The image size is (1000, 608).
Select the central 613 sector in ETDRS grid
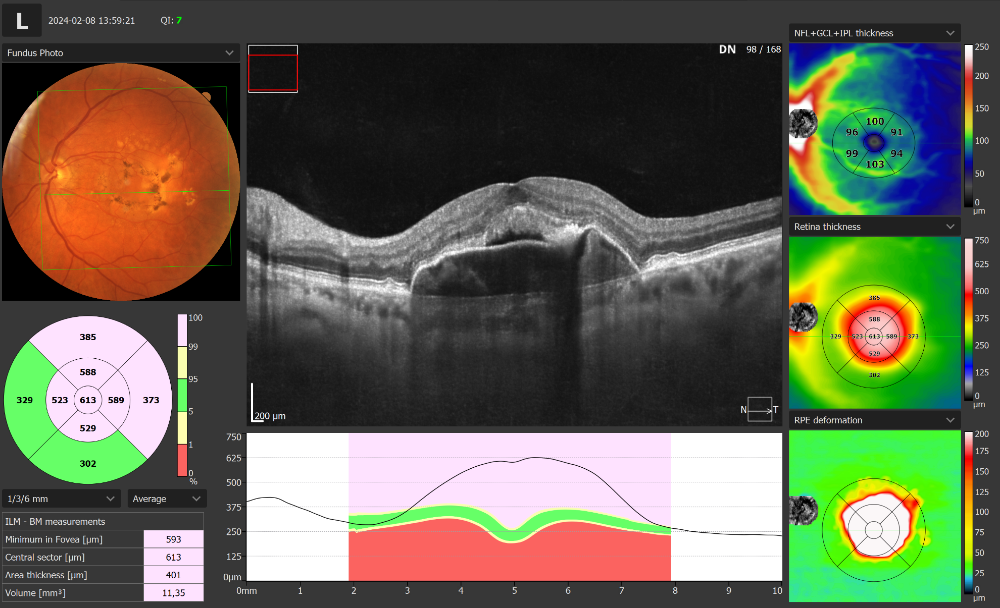(88, 400)
